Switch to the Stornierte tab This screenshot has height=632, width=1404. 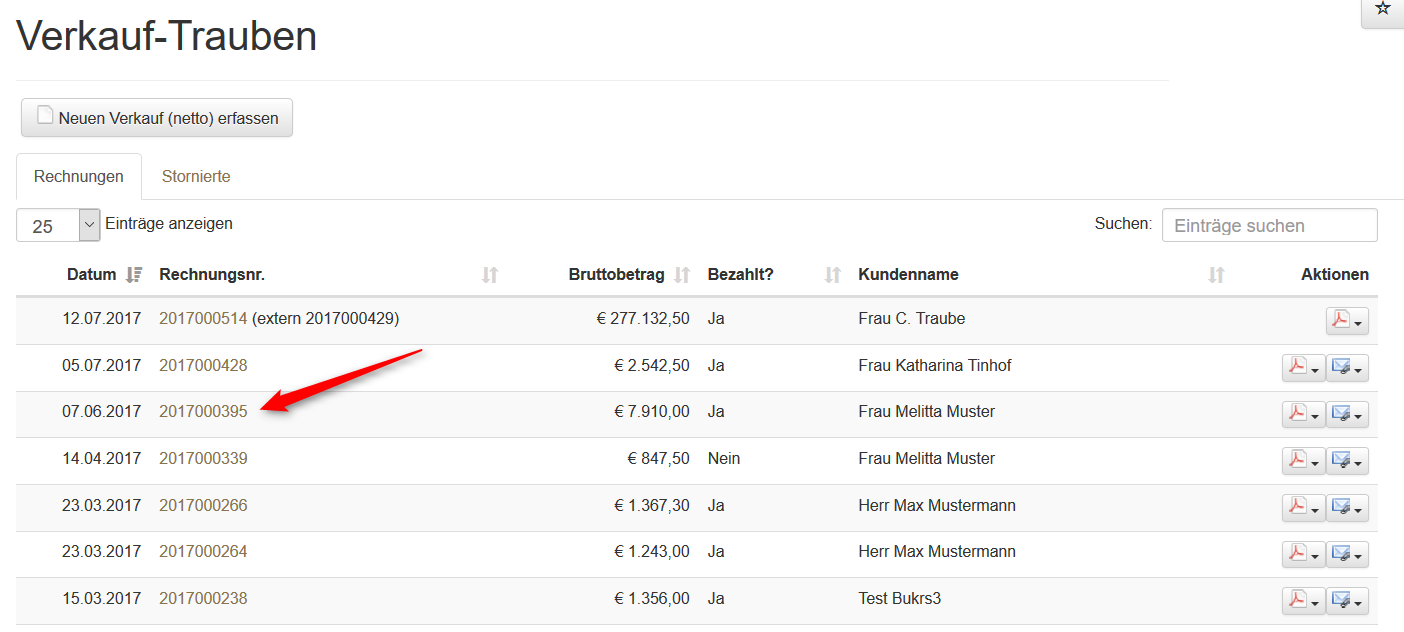[196, 177]
